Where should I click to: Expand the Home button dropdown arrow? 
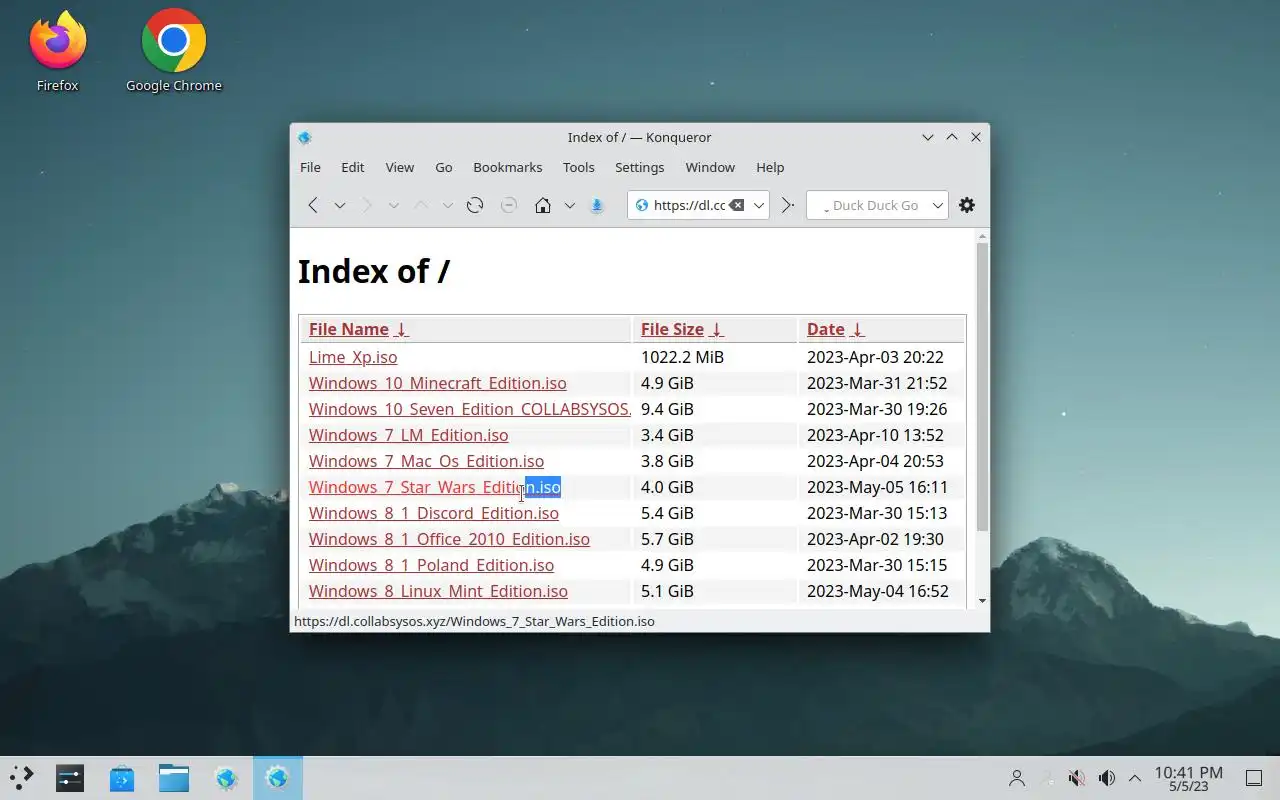pyautogui.click(x=570, y=205)
